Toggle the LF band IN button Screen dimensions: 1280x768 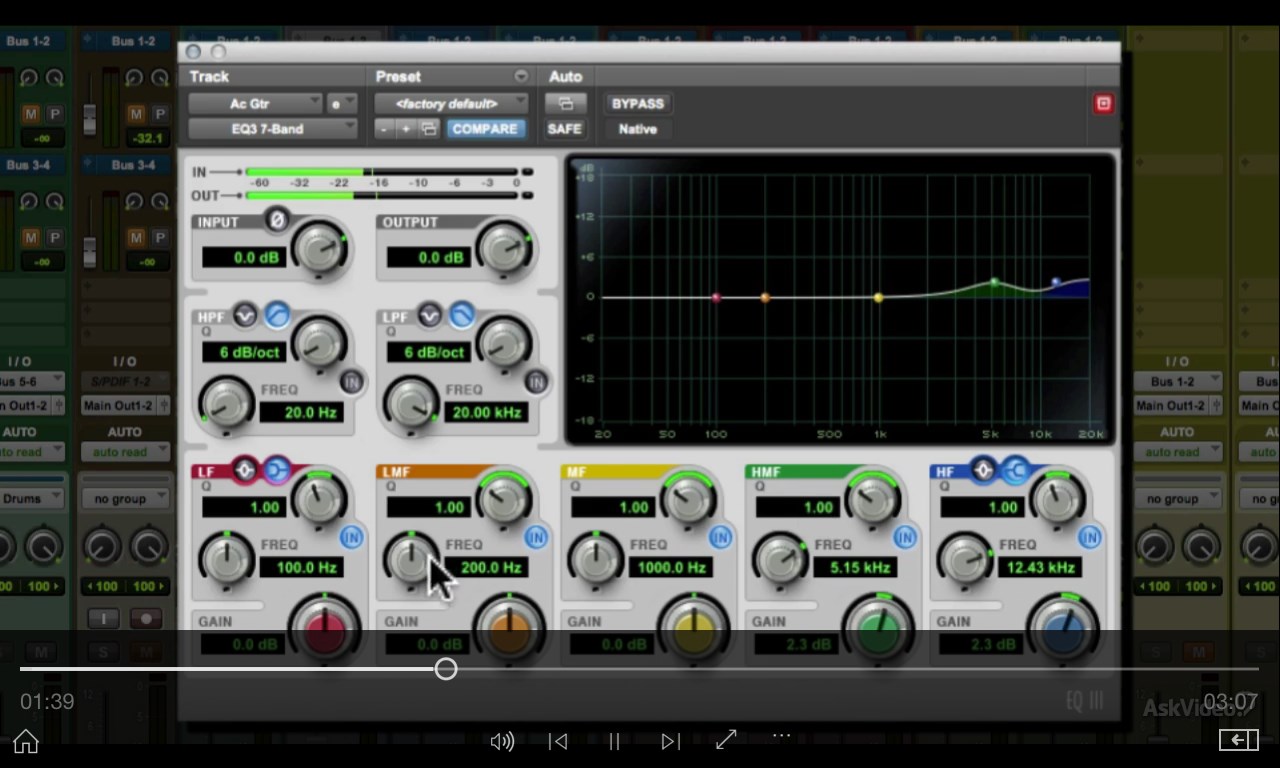pyautogui.click(x=351, y=537)
